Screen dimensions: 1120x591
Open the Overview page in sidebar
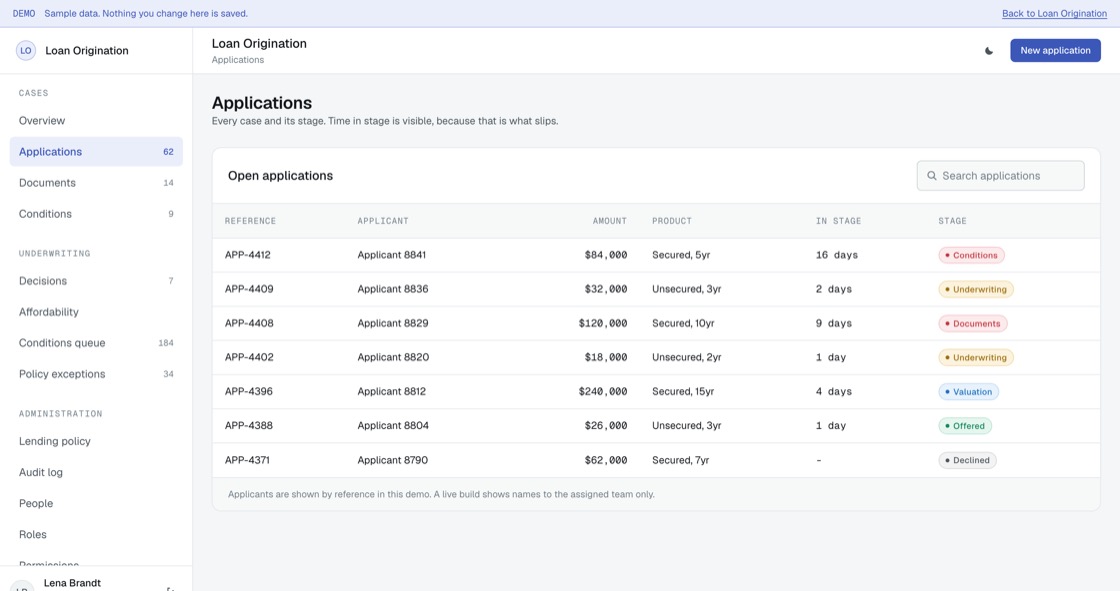[96, 121]
